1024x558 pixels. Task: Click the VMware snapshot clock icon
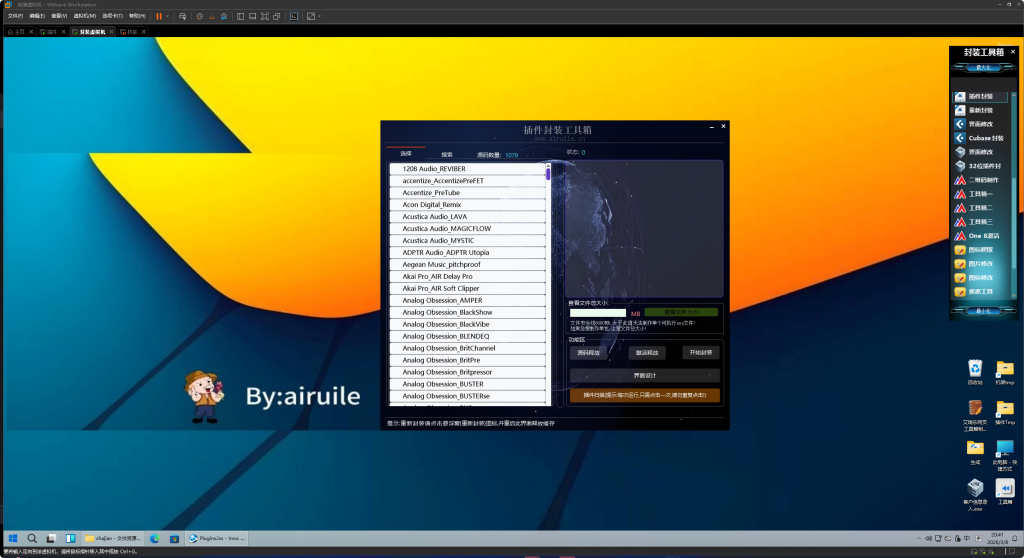coord(200,17)
